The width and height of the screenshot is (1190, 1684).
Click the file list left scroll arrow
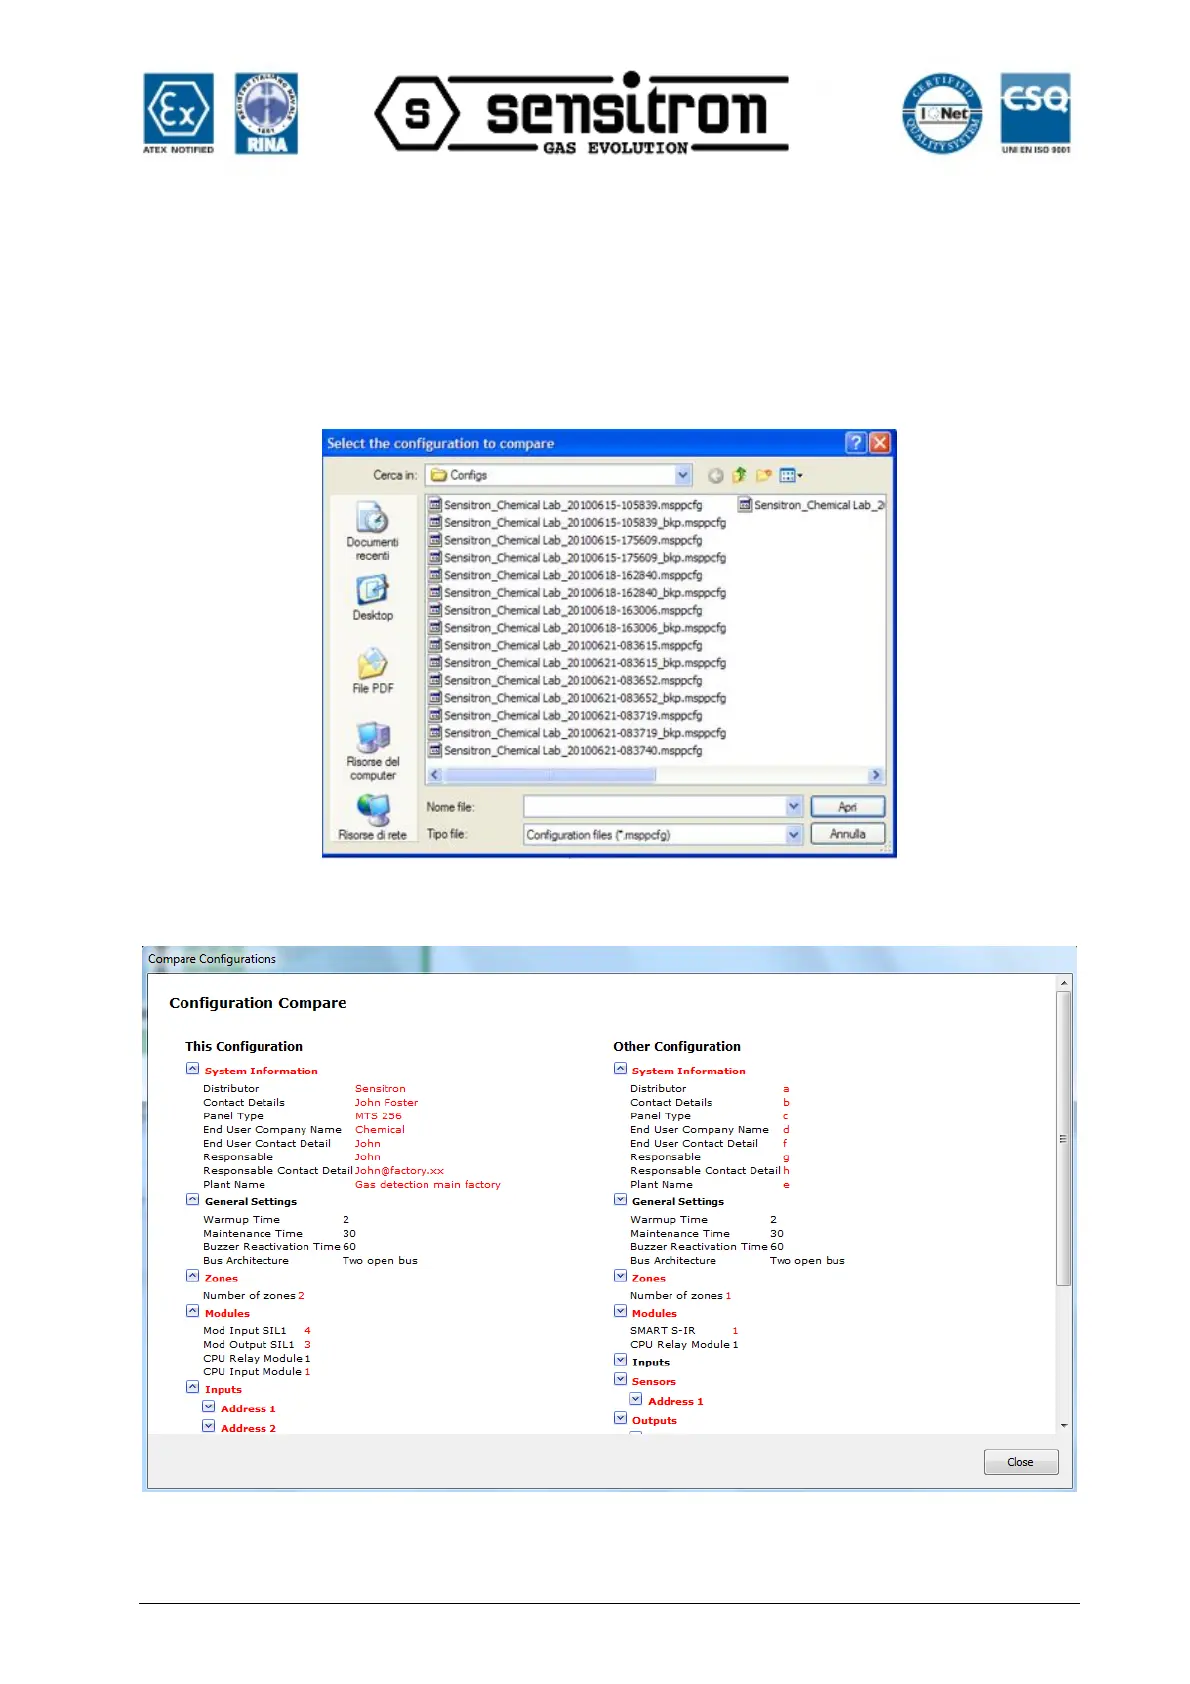click(434, 775)
